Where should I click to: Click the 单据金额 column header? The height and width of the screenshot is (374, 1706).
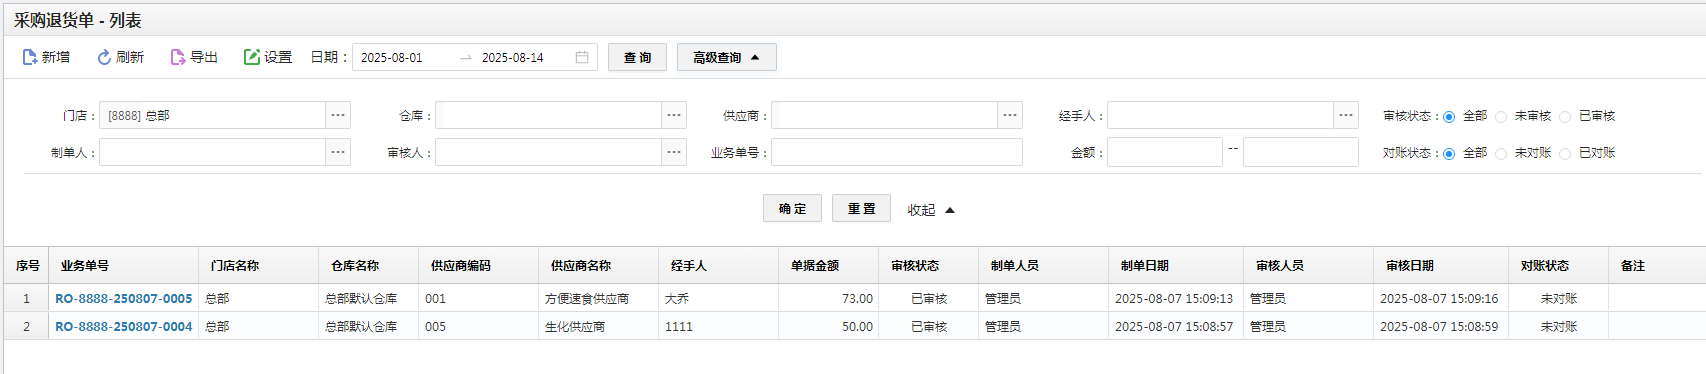[x=828, y=265]
